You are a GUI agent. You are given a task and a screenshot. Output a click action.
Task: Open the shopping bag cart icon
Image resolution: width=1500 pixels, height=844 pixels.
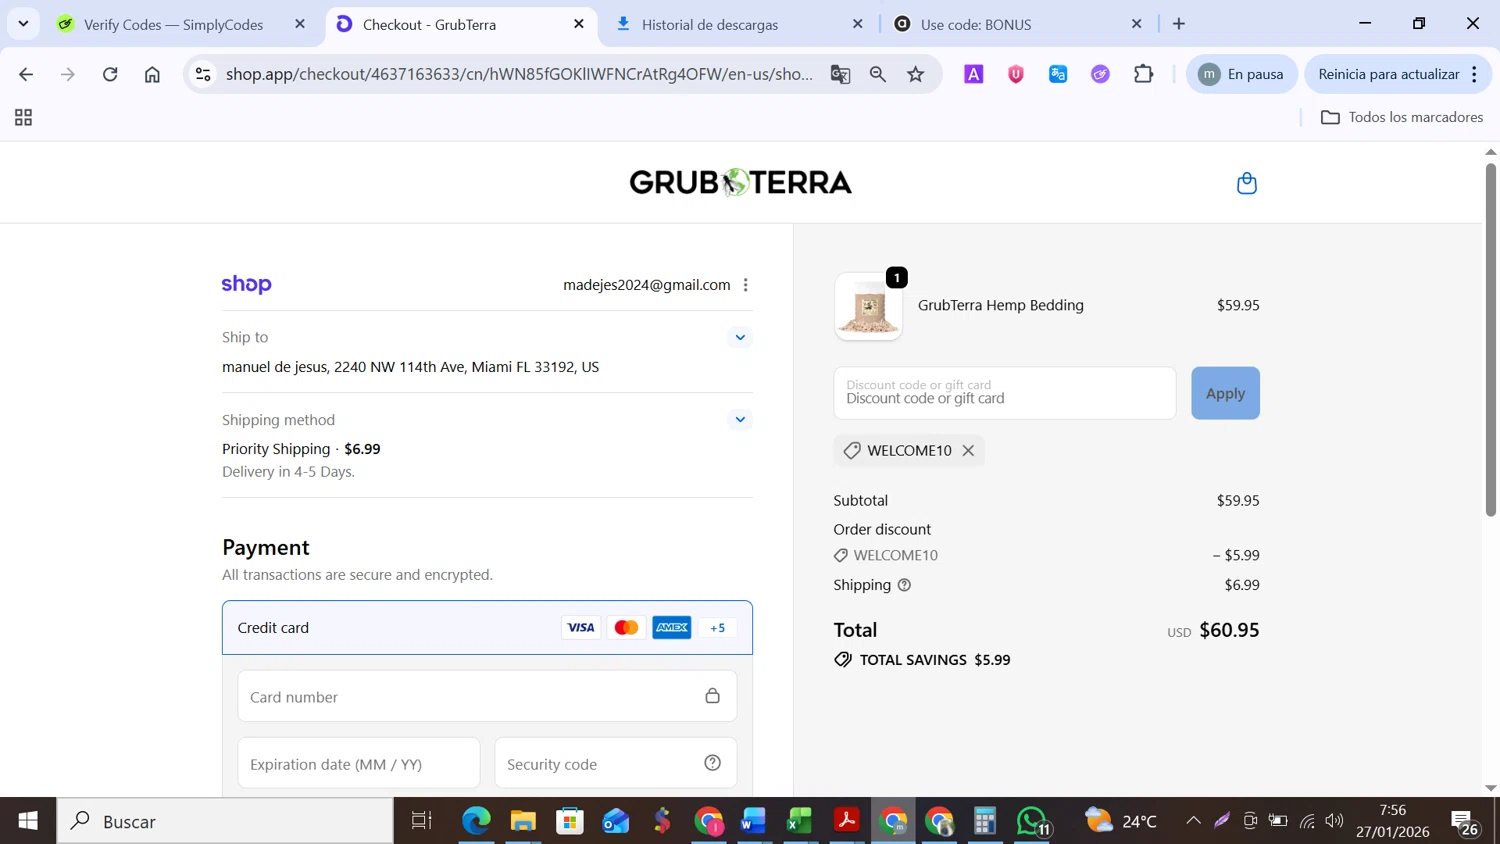click(x=1246, y=183)
